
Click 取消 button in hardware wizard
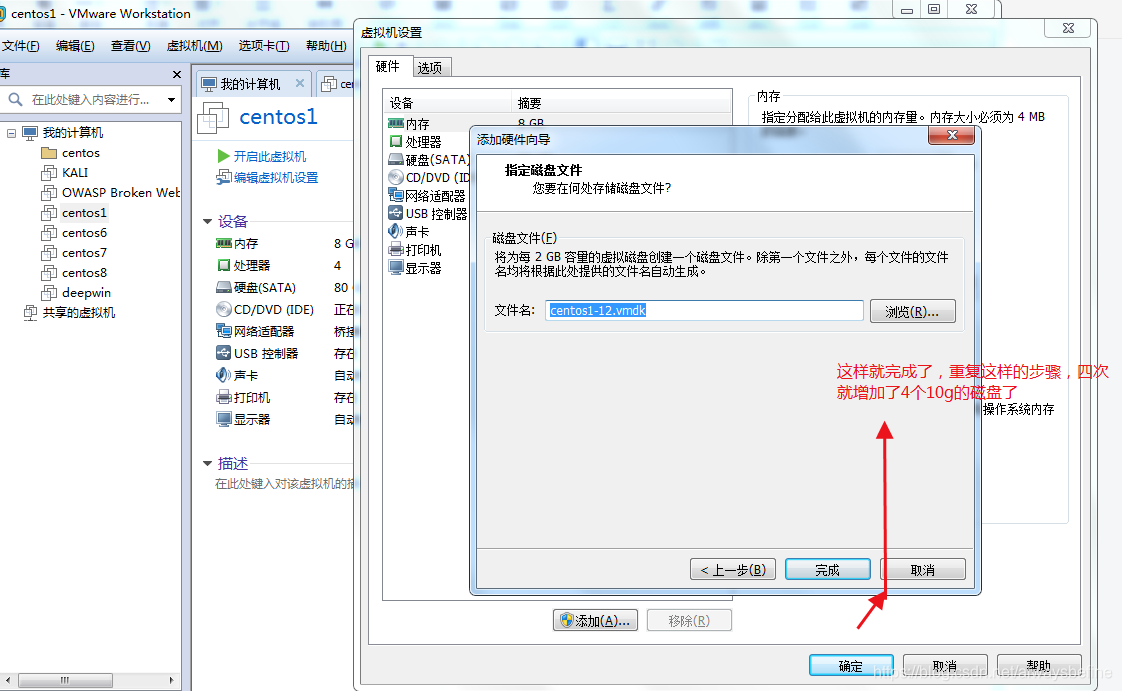(922, 570)
